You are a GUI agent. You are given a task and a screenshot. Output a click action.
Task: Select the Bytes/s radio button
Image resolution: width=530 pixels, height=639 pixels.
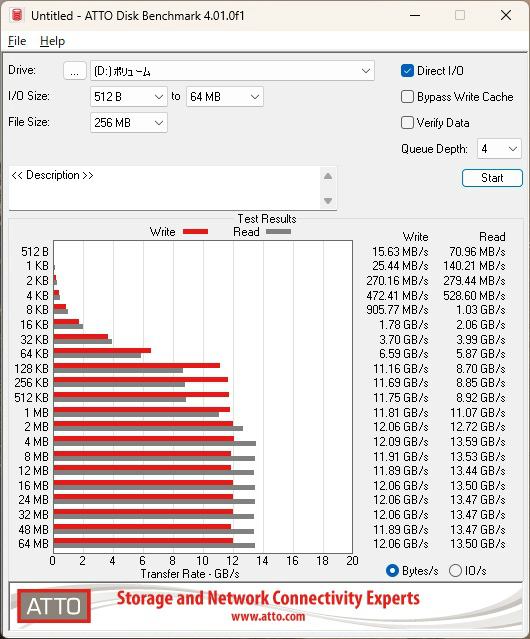(x=392, y=571)
